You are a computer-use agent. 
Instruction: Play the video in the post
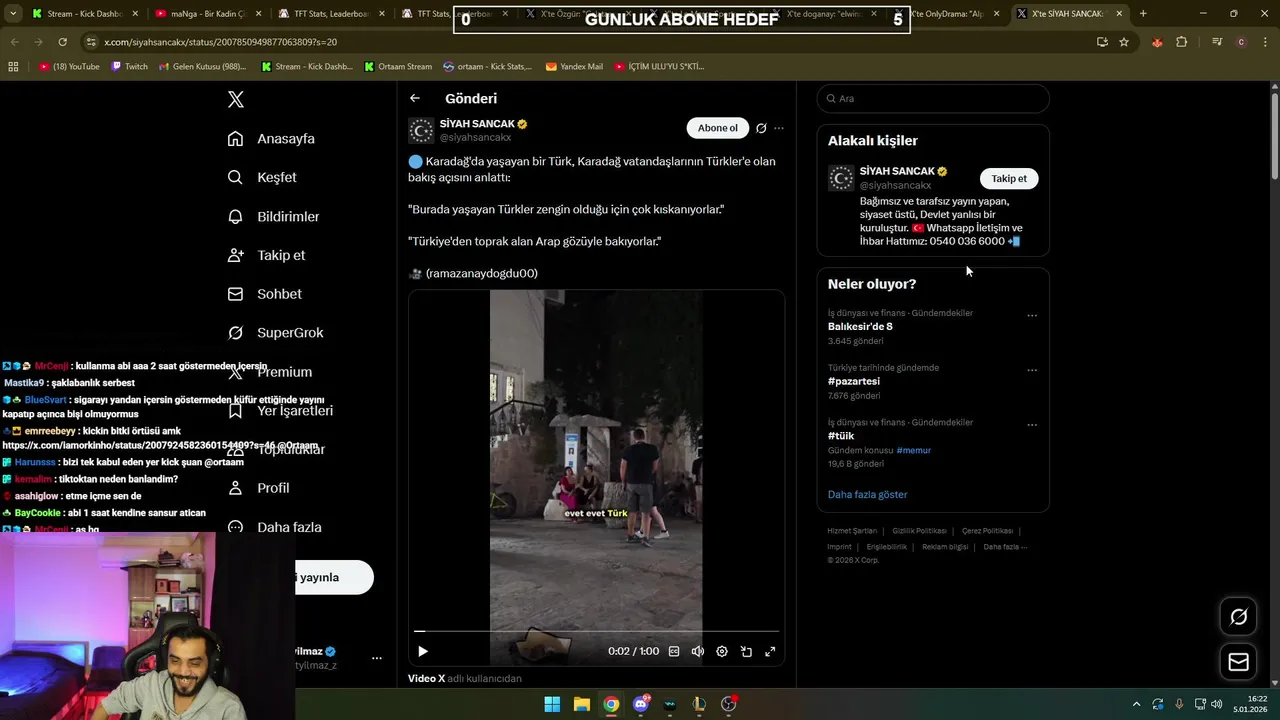(423, 651)
